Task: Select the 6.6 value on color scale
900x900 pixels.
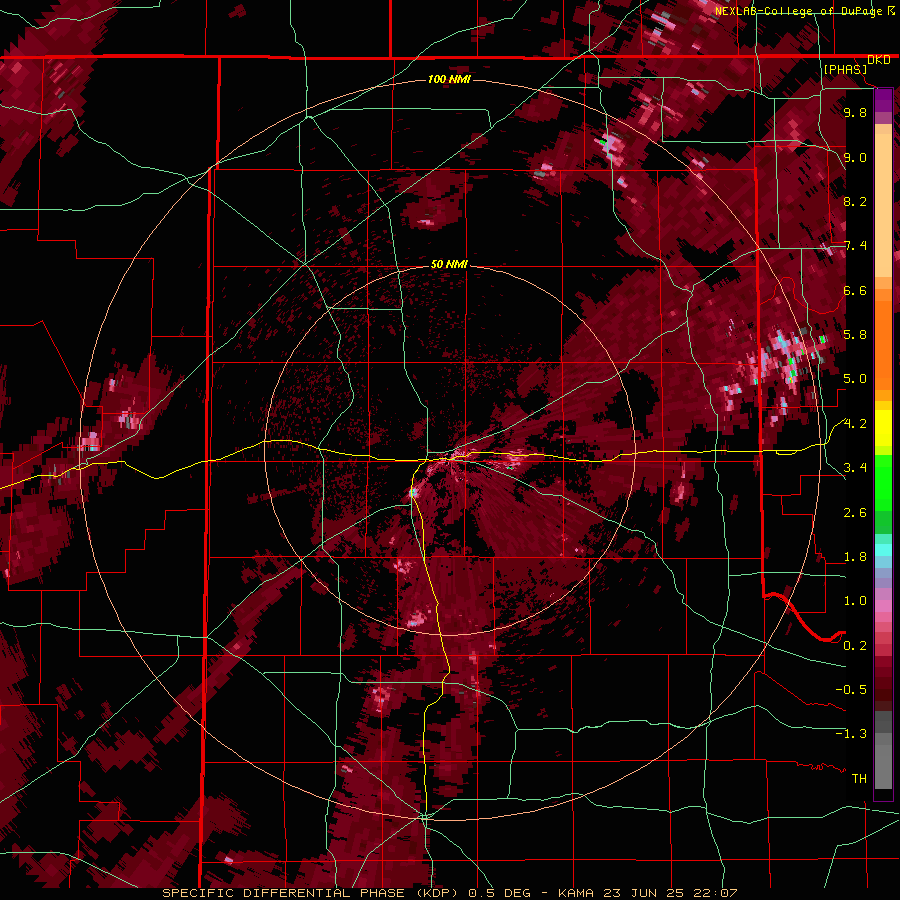Action: (x=855, y=290)
